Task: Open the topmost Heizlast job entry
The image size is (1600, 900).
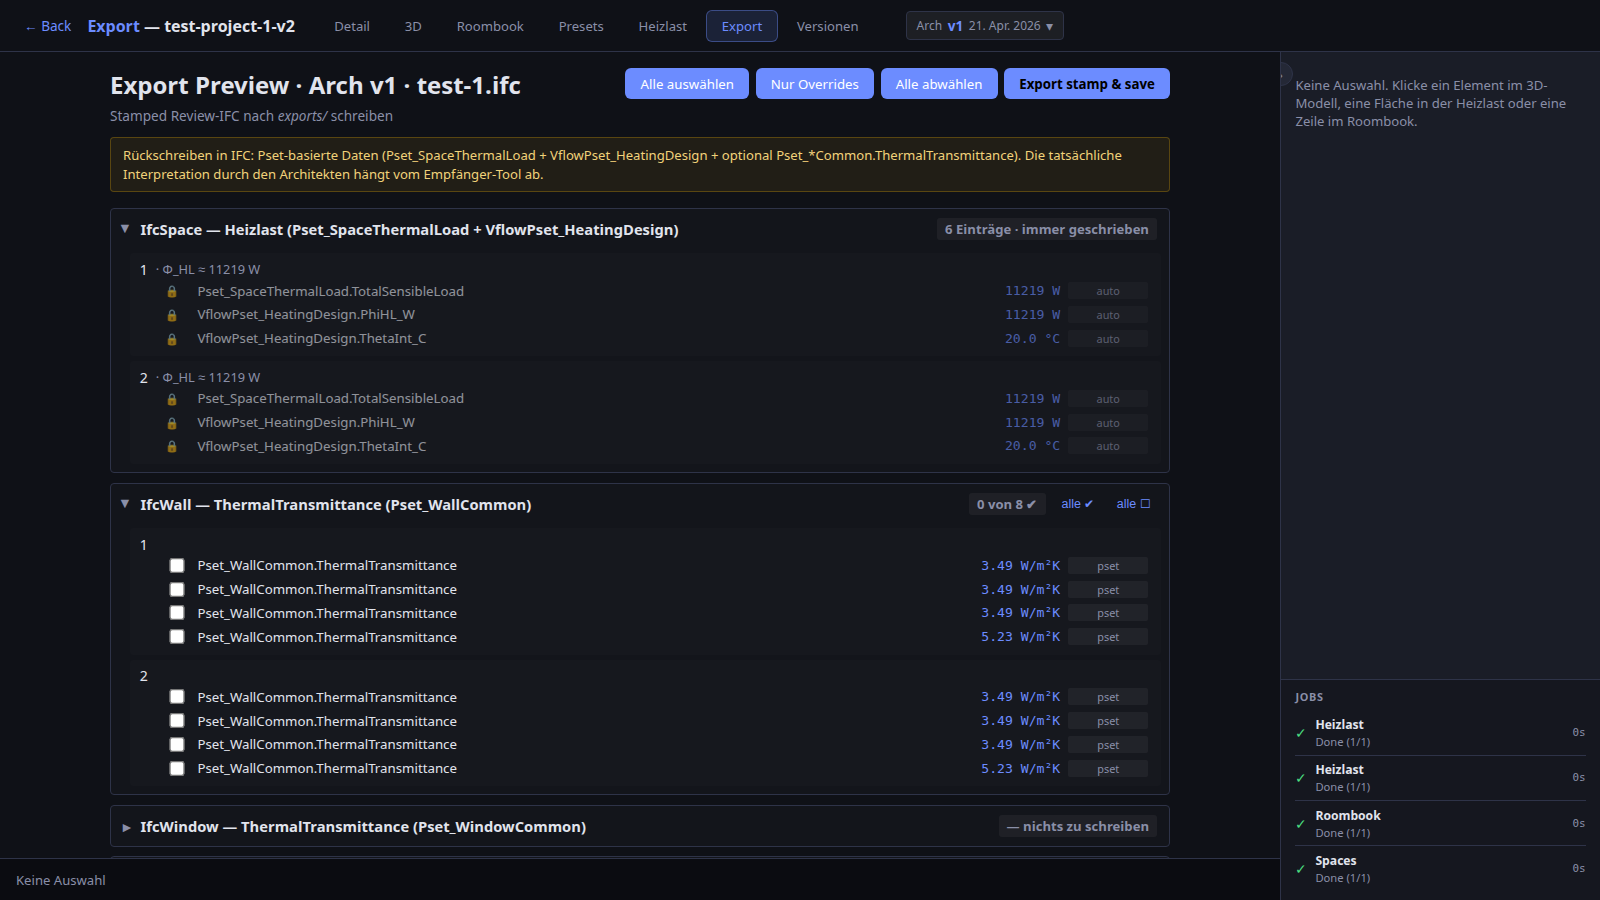Action: (1440, 732)
